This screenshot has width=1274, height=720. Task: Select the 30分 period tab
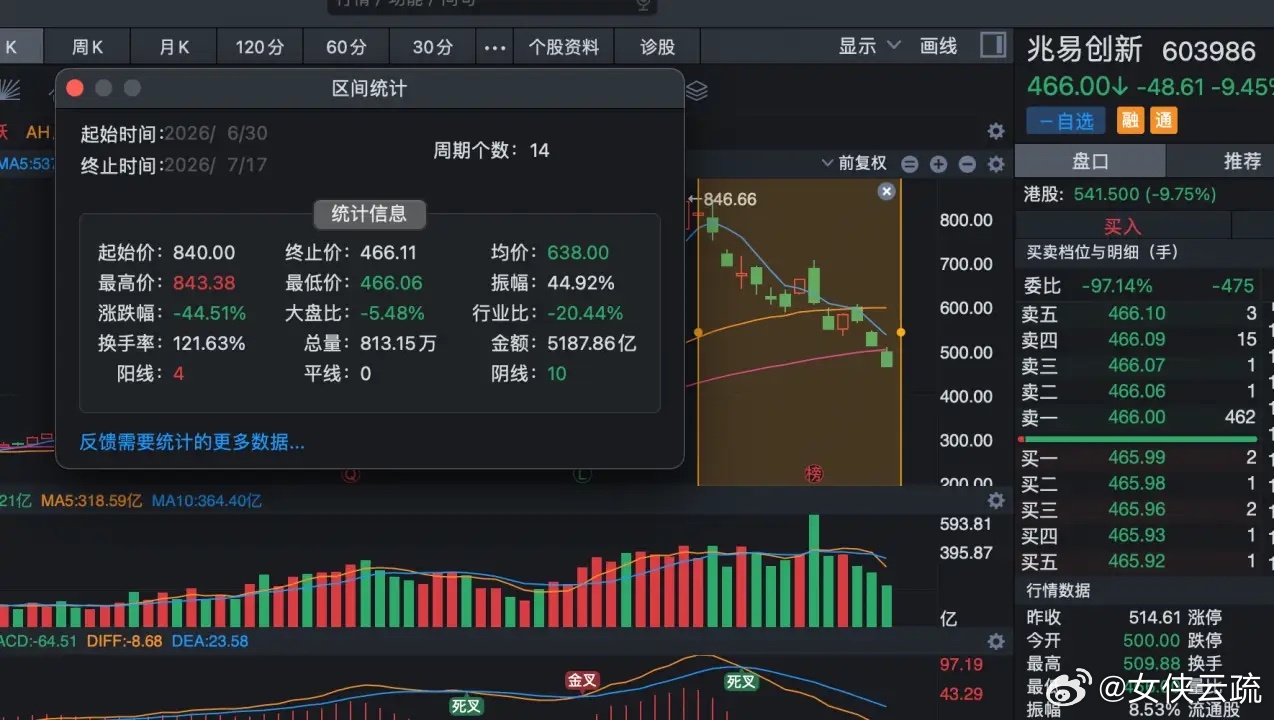click(433, 47)
